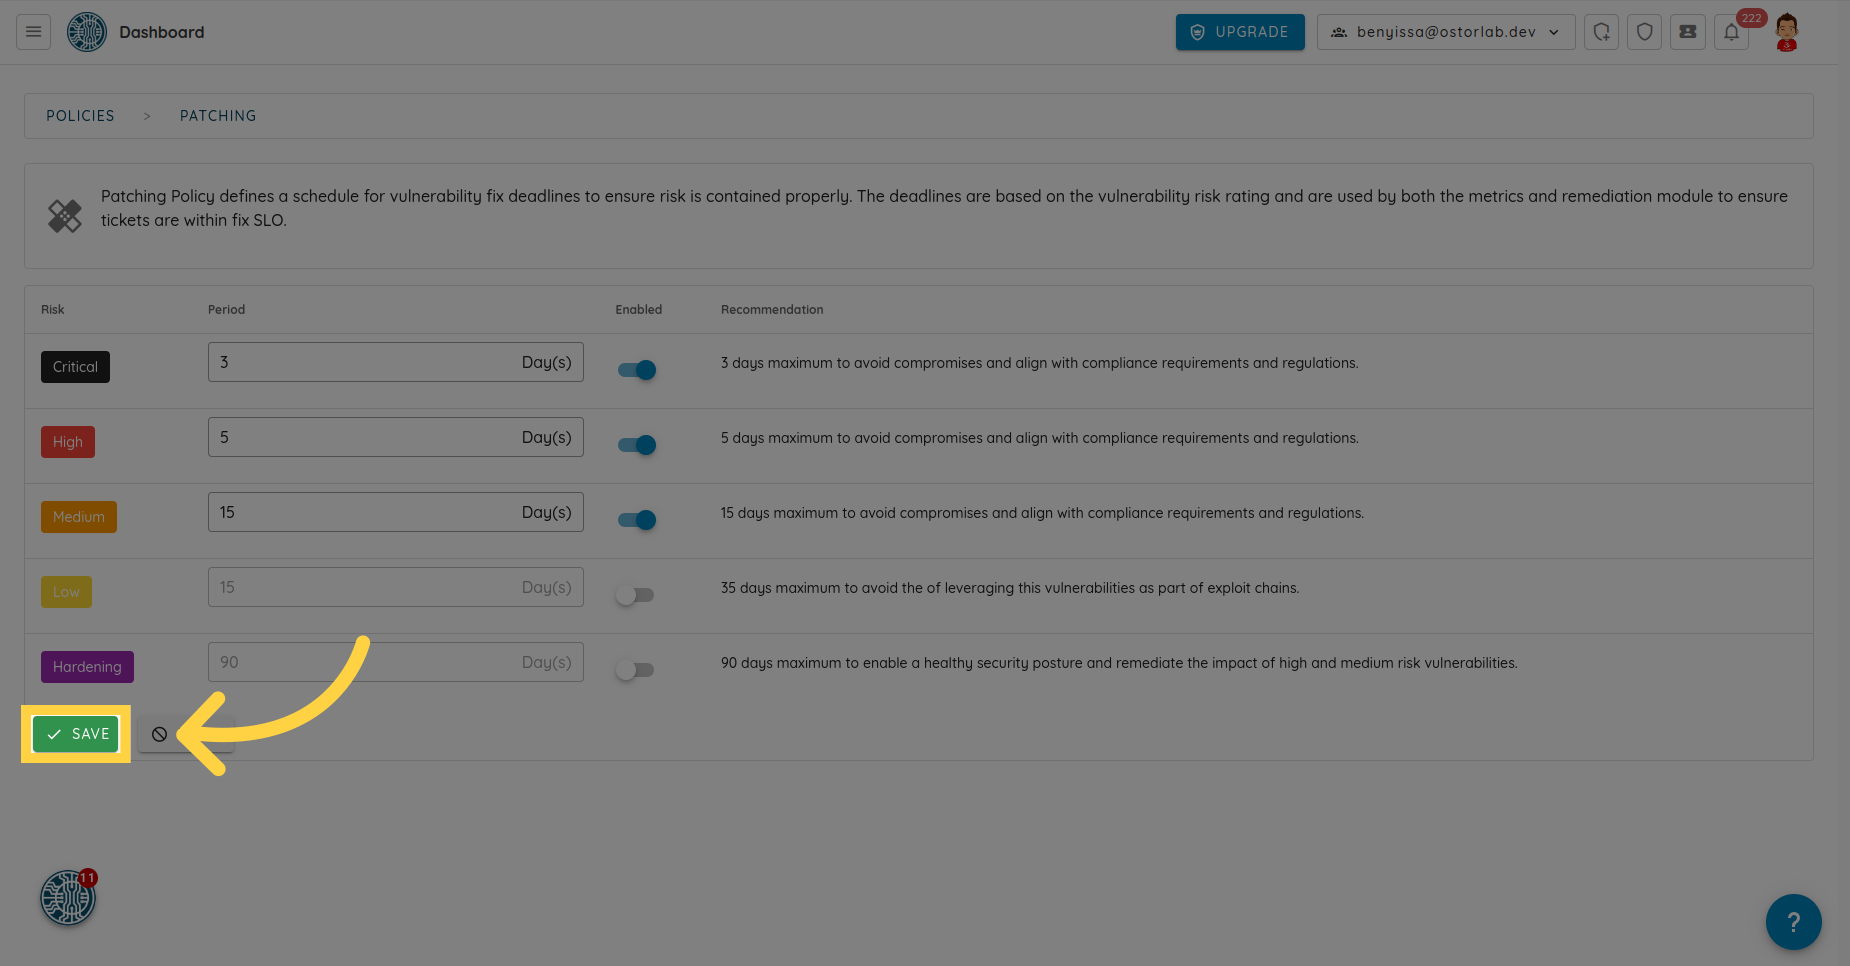
Task: Disable the High risk toggle
Action: point(637,445)
